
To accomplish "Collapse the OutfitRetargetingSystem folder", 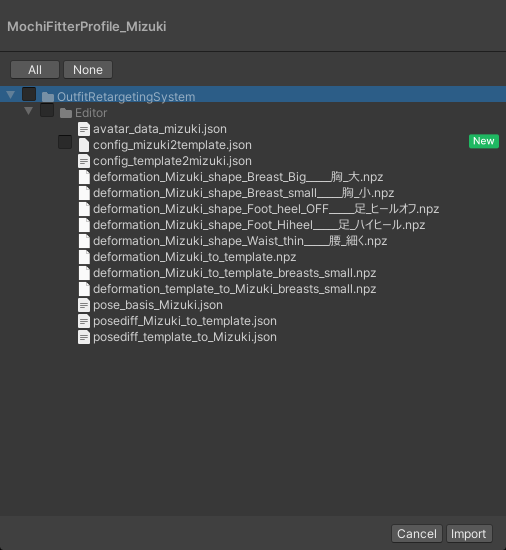I will pos(11,95).
